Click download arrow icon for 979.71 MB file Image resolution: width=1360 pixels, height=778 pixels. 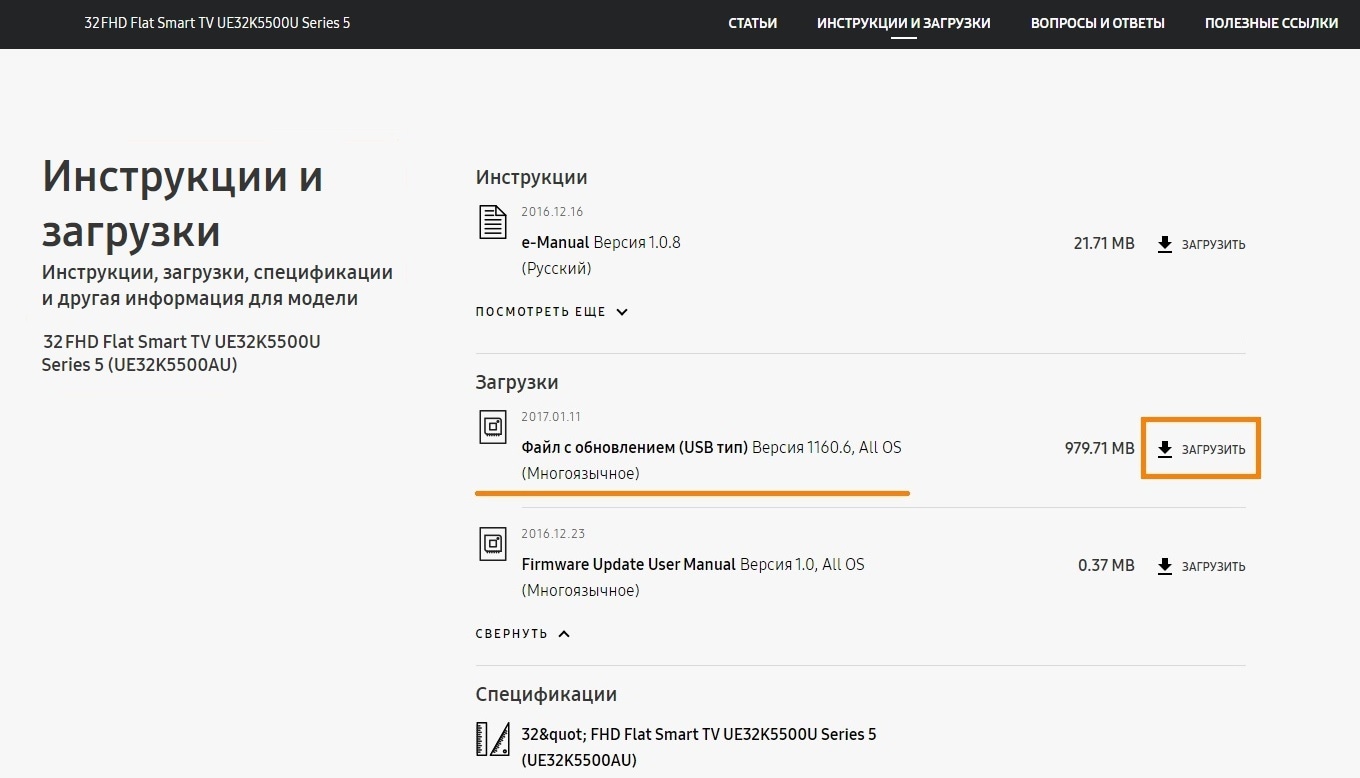[1165, 449]
